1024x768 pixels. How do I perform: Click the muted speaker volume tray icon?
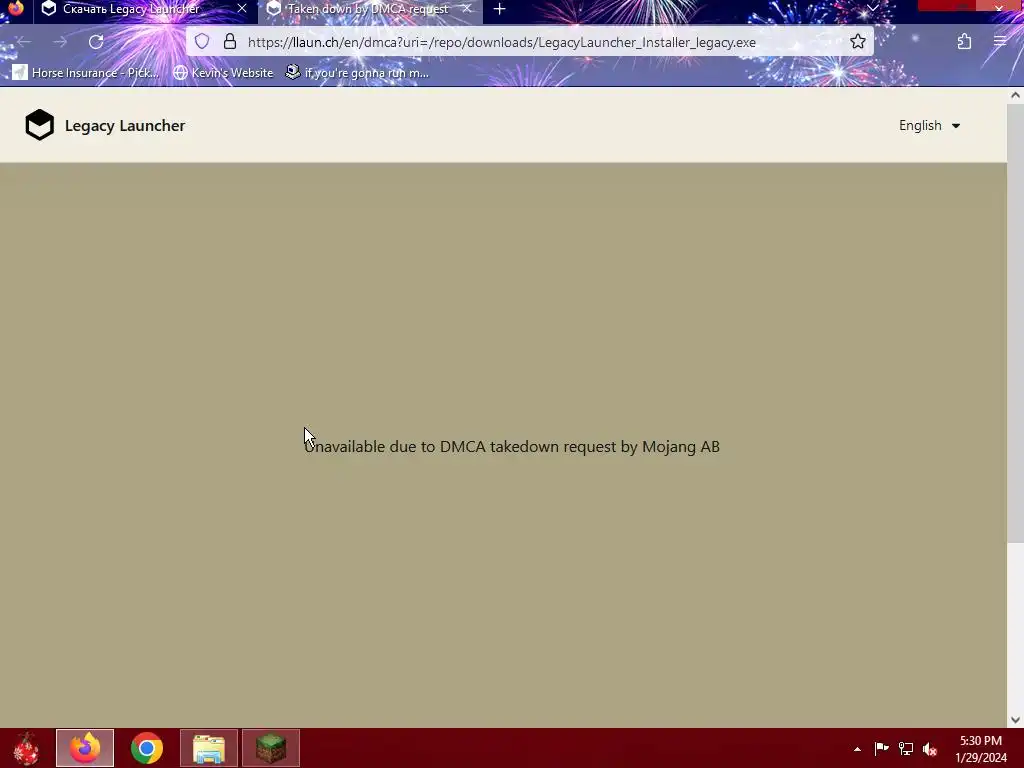click(930, 749)
